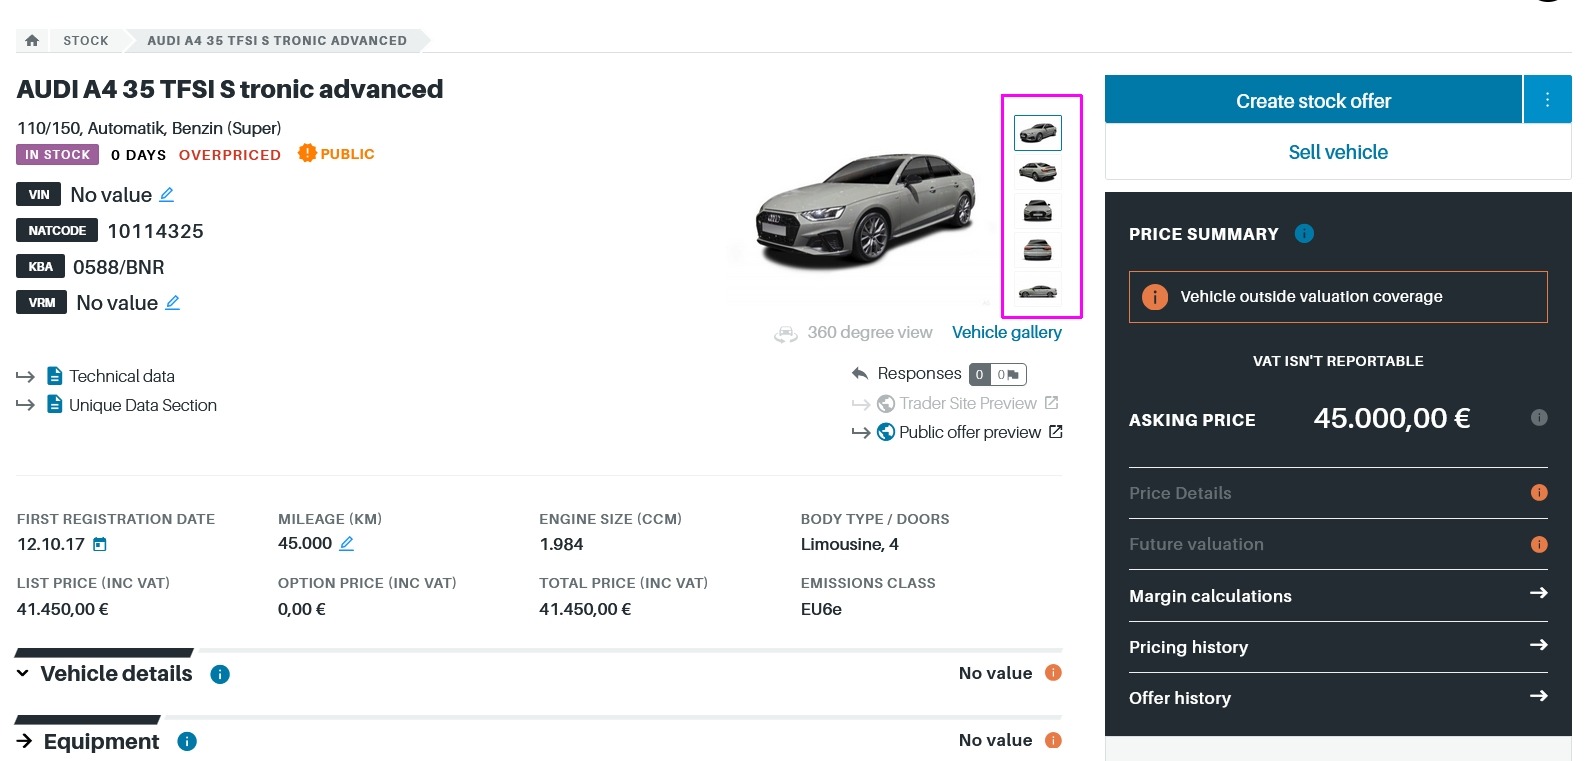Screen dimensions: 1589x761
Task: Collapse the Vehicle details section
Action: pos(23,674)
